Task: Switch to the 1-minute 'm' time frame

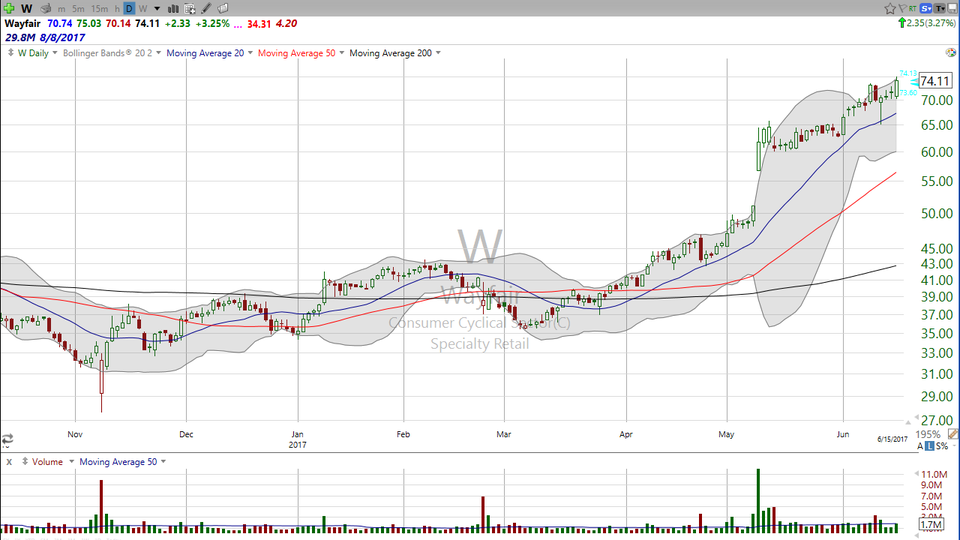Action: (61, 9)
